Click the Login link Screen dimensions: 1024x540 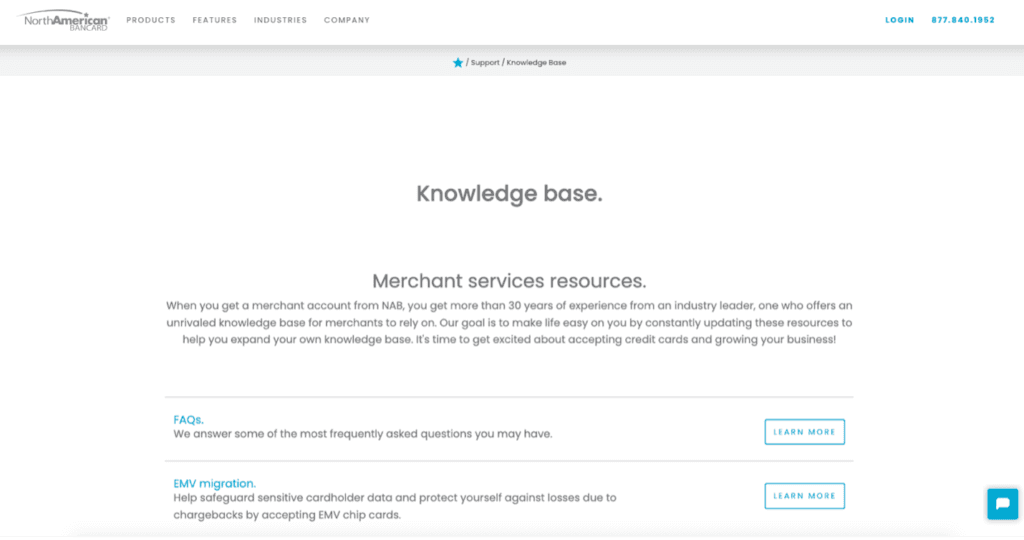[899, 20]
